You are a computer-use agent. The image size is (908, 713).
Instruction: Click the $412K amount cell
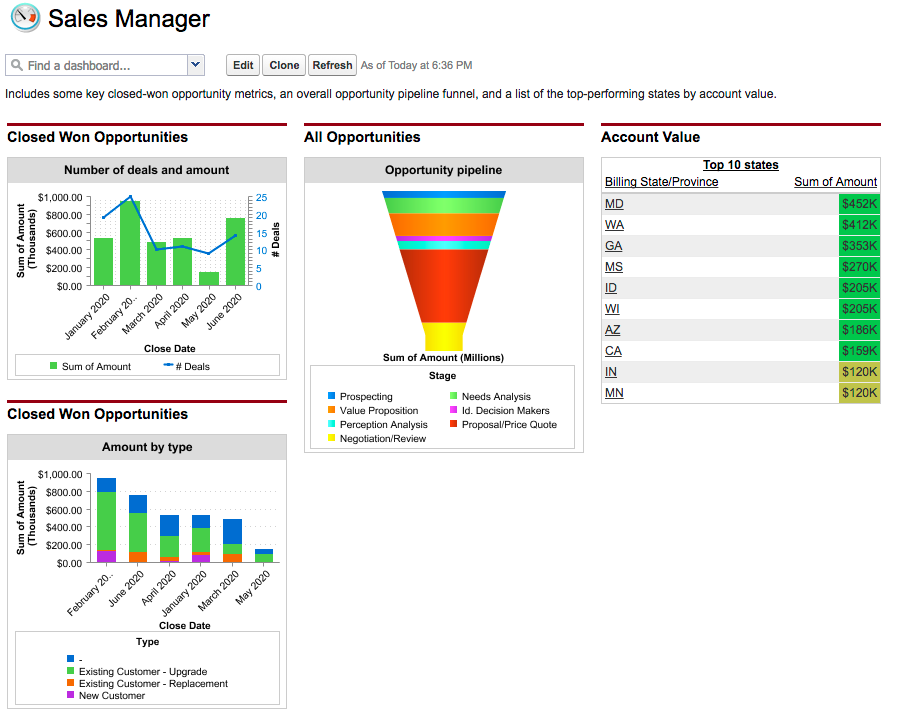click(x=859, y=225)
